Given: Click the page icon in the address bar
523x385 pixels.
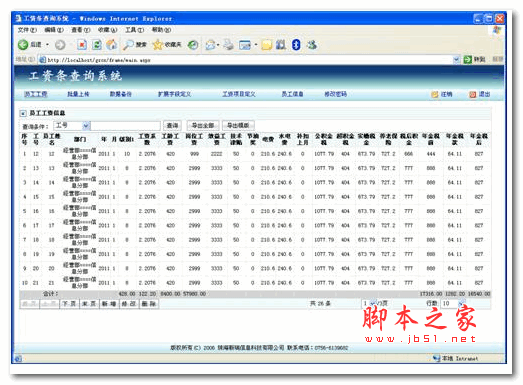Looking at the screenshot, I should pyautogui.click(x=42, y=60).
